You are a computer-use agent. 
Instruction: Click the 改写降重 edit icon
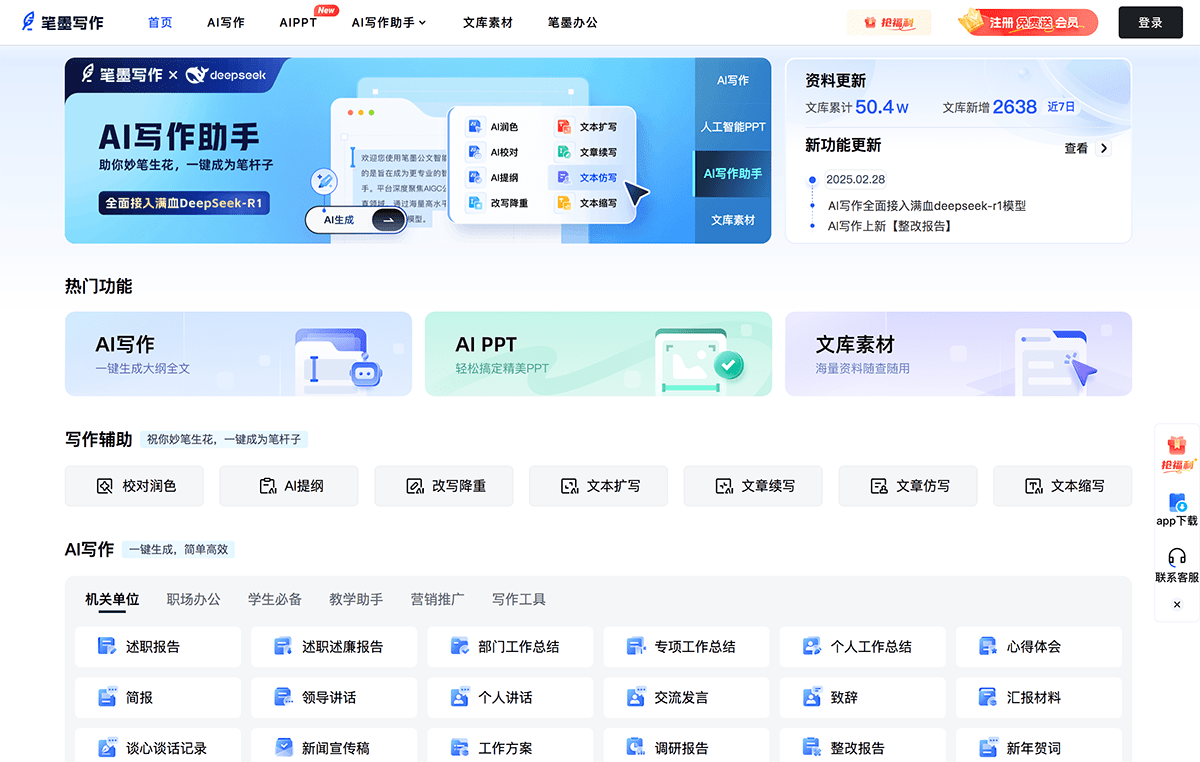pos(415,486)
